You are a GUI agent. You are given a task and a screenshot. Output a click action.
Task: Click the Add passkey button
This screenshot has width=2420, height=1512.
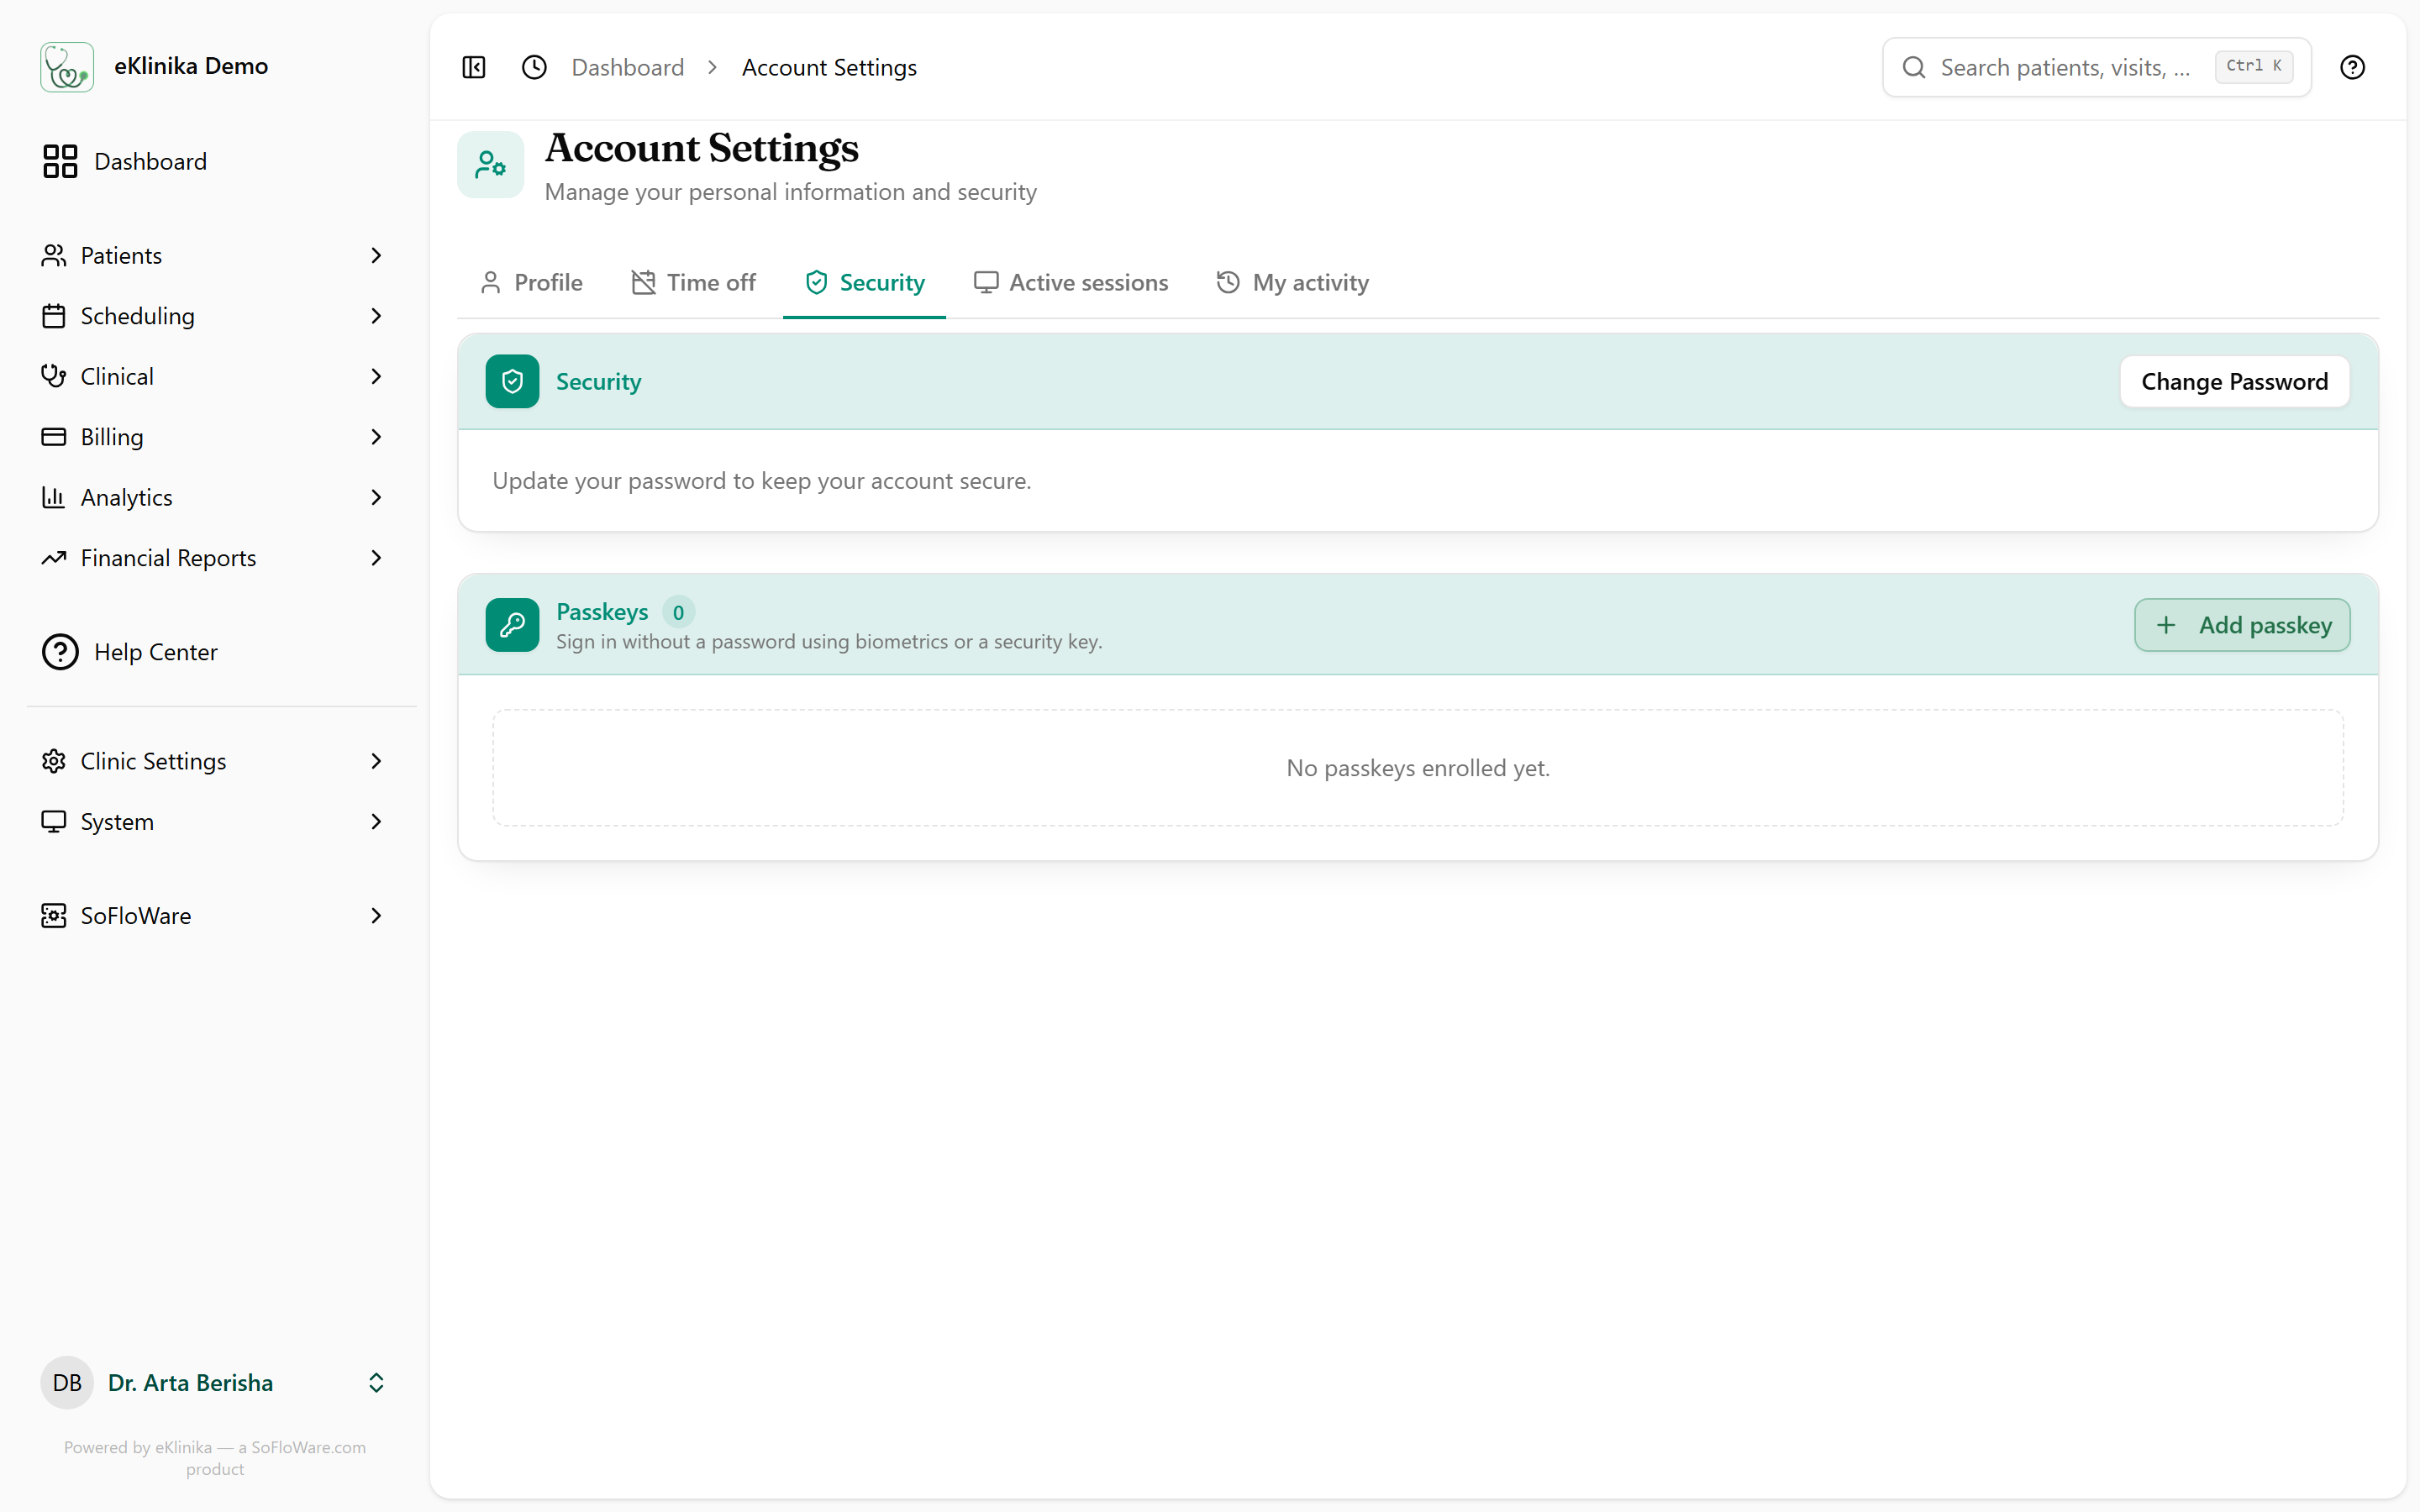coord(2242,625)
